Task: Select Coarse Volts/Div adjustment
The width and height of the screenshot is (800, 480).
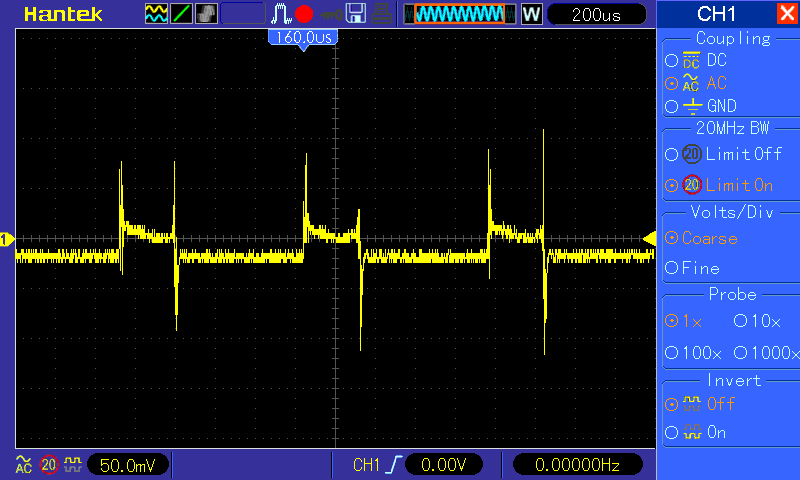Action: [x=701, y=238]
